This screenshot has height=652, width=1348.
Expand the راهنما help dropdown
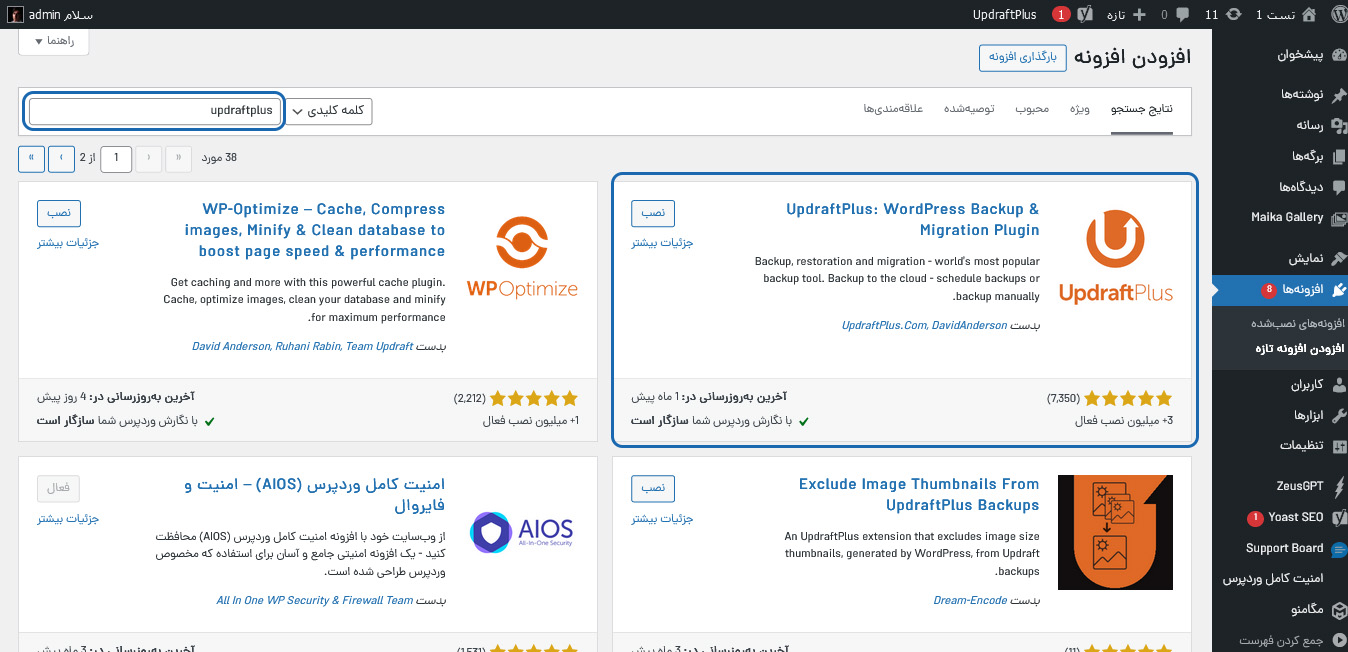pyautogui.click(x=54, y=41)
